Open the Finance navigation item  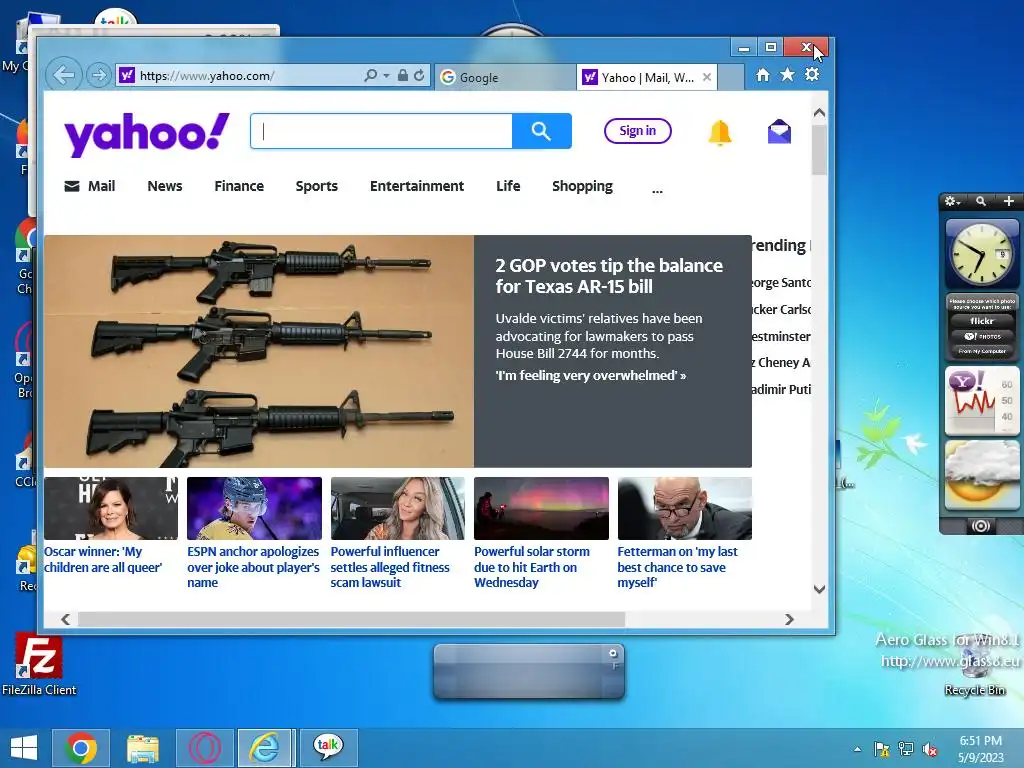239,186
